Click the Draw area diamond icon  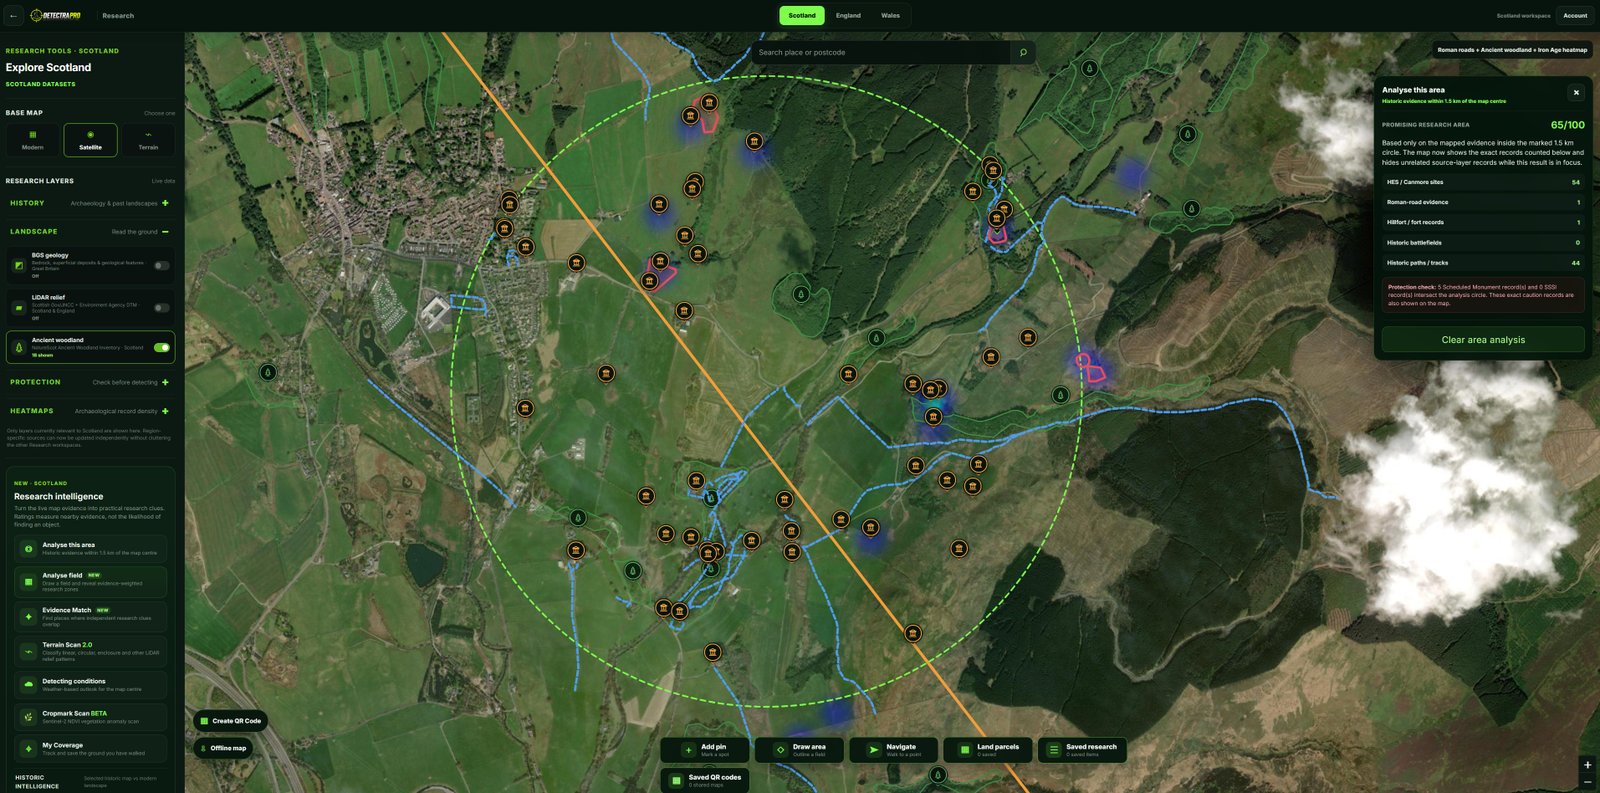[x=781, y=750]
